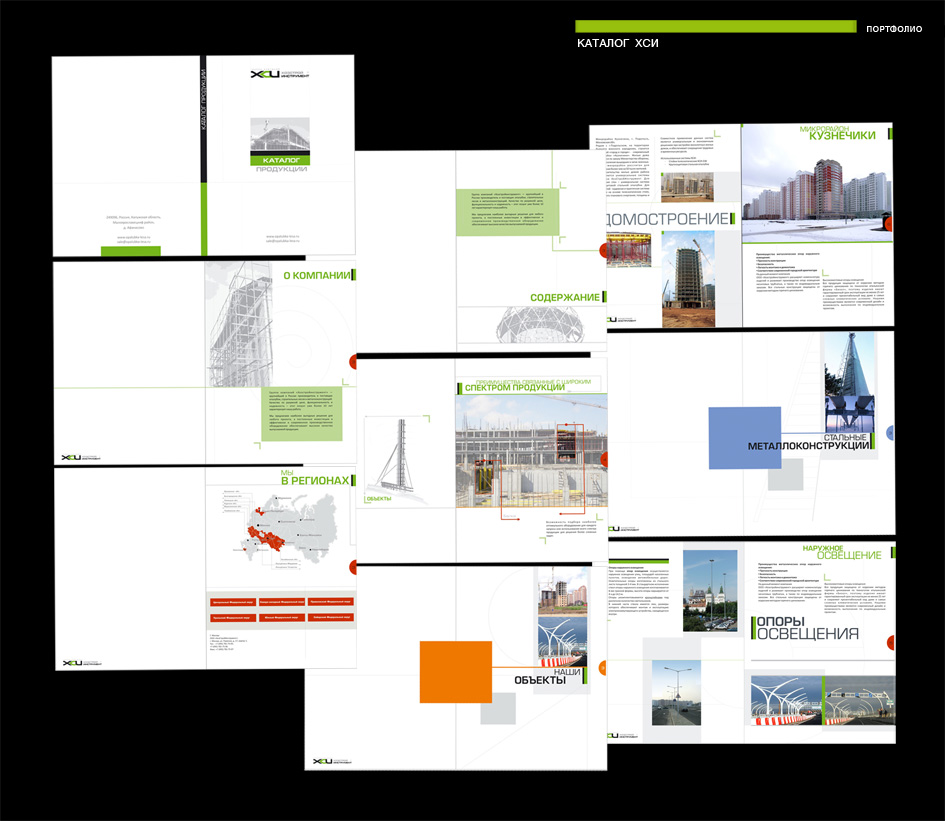Click the XCU logo on the НАШИ ОБЪЕКТЫ page
Viewport: 945px width, 821px height.
[x=332, y=762]
